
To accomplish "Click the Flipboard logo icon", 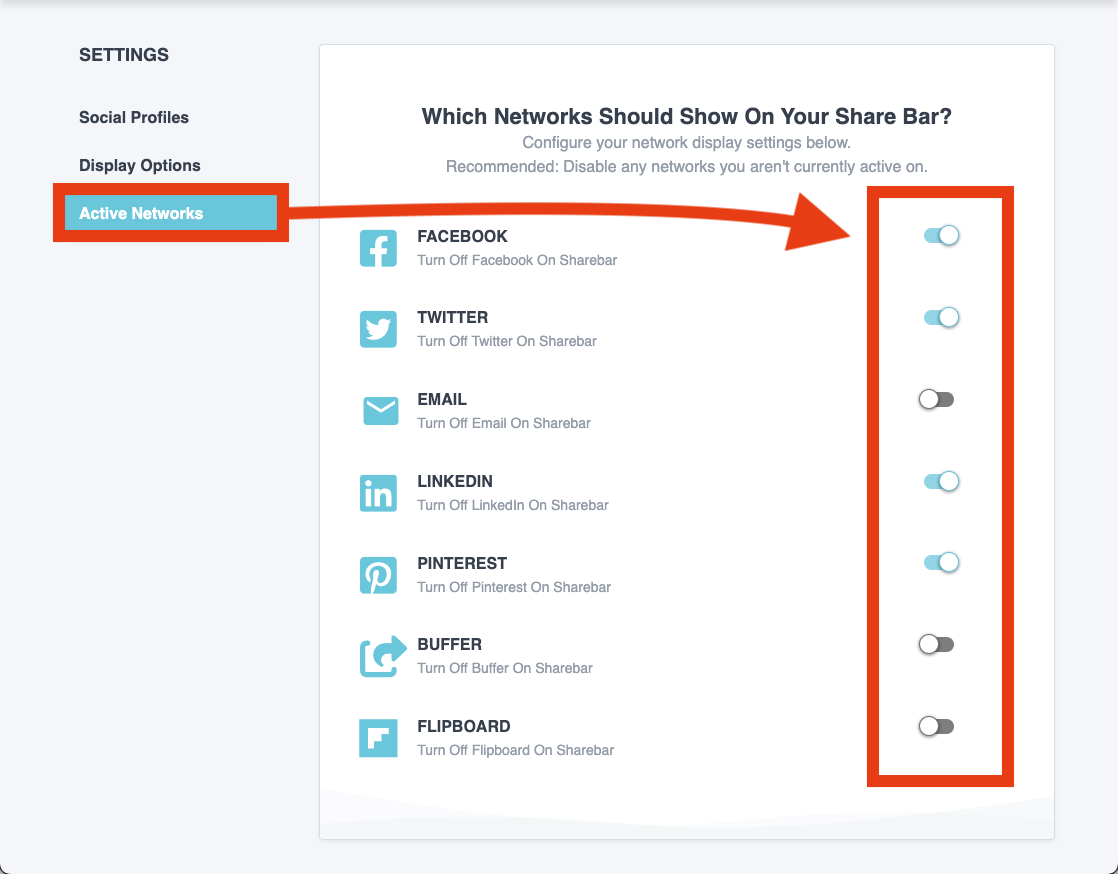I will tap(379, 738).
